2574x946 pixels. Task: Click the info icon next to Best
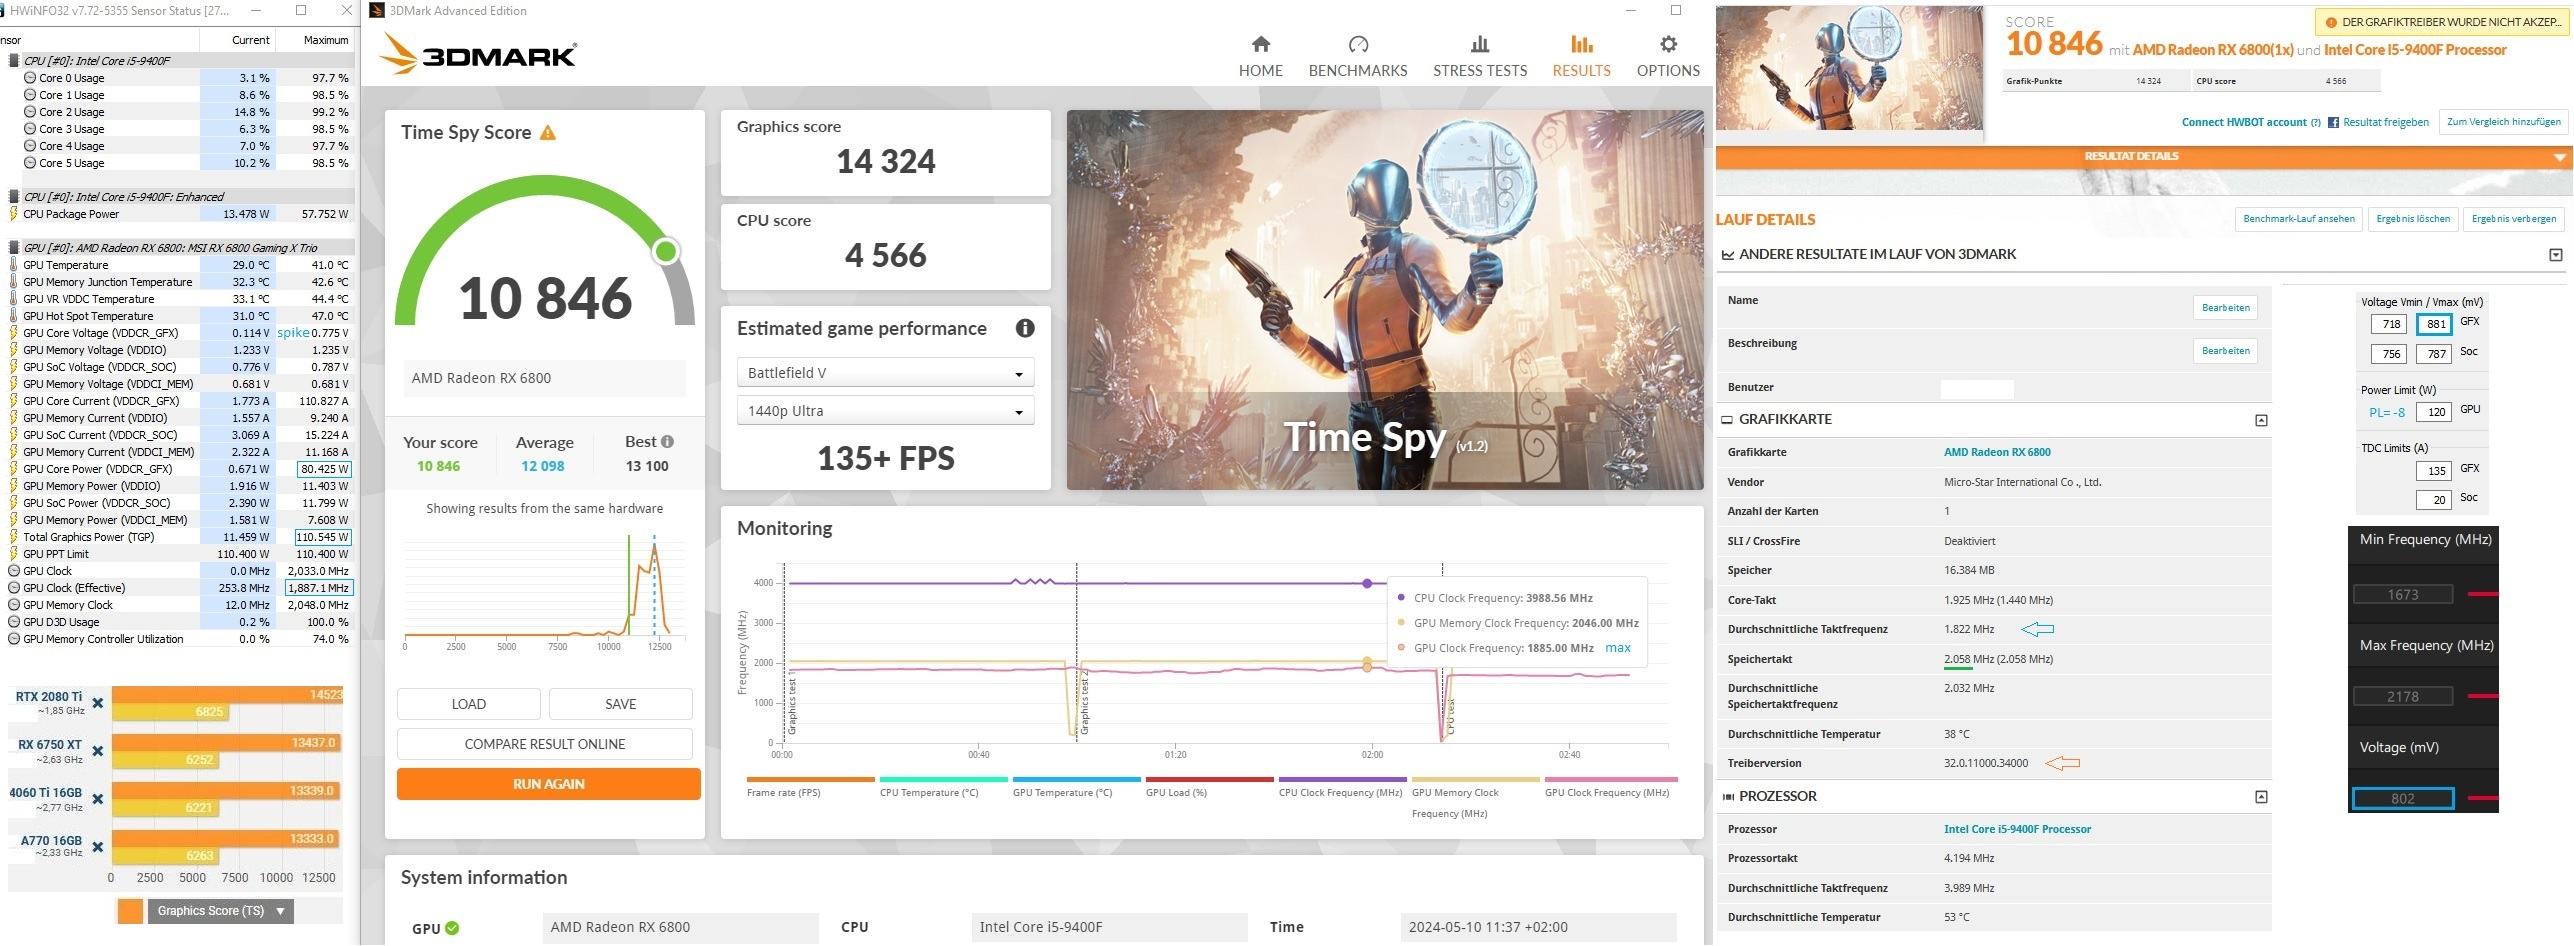(667, 441)
